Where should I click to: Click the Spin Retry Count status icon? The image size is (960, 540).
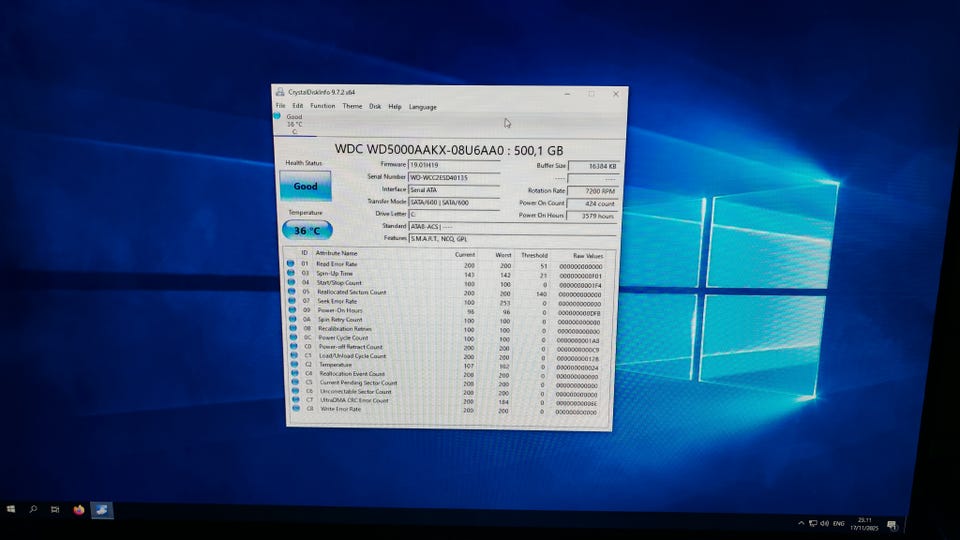click(x=293, y=319)
